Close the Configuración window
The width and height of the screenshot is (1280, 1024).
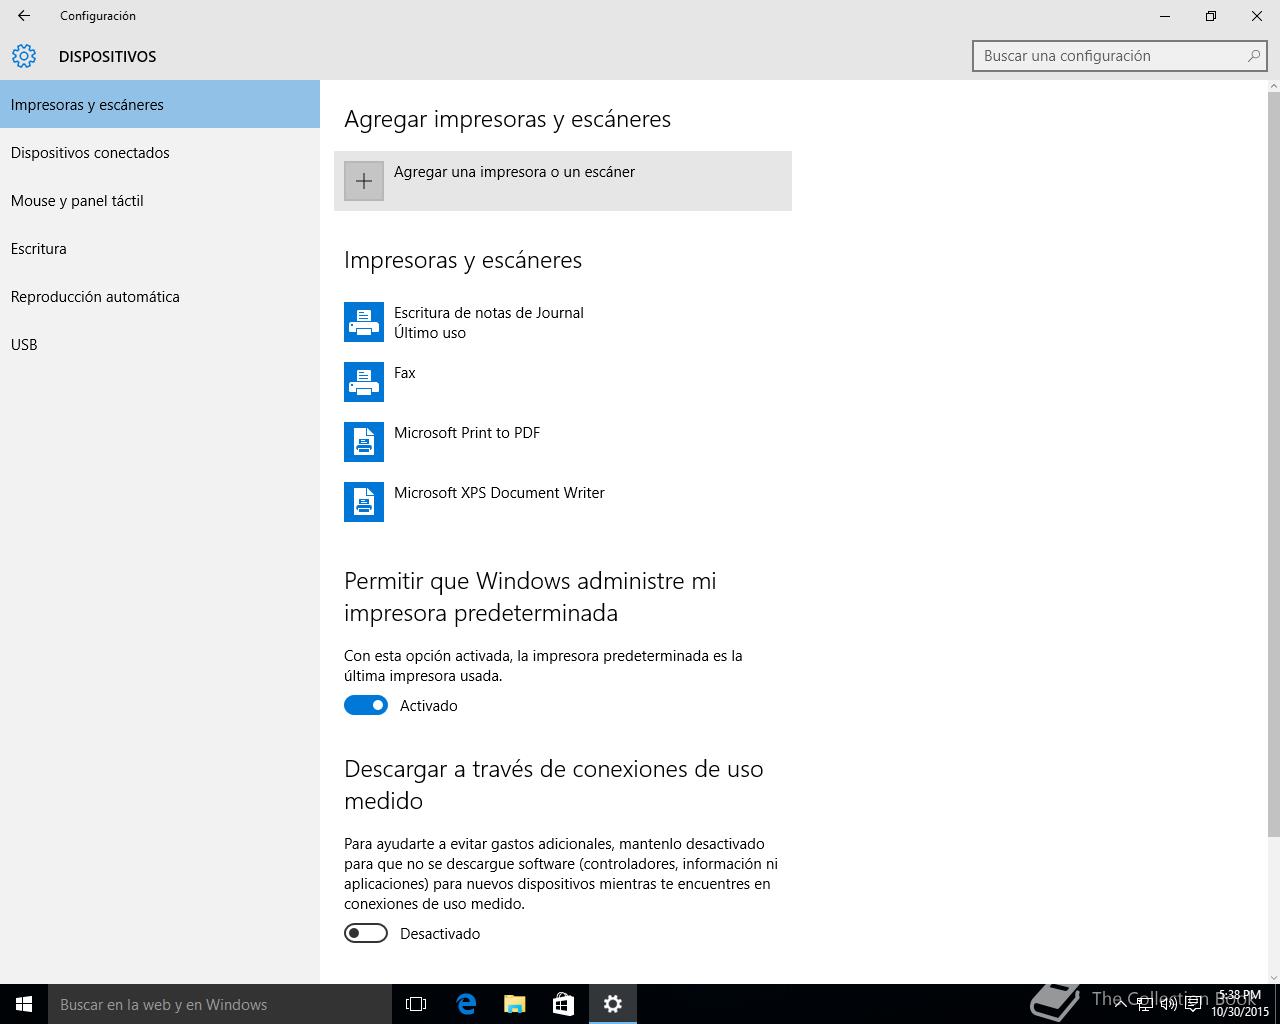click(x=1257, y=16)
